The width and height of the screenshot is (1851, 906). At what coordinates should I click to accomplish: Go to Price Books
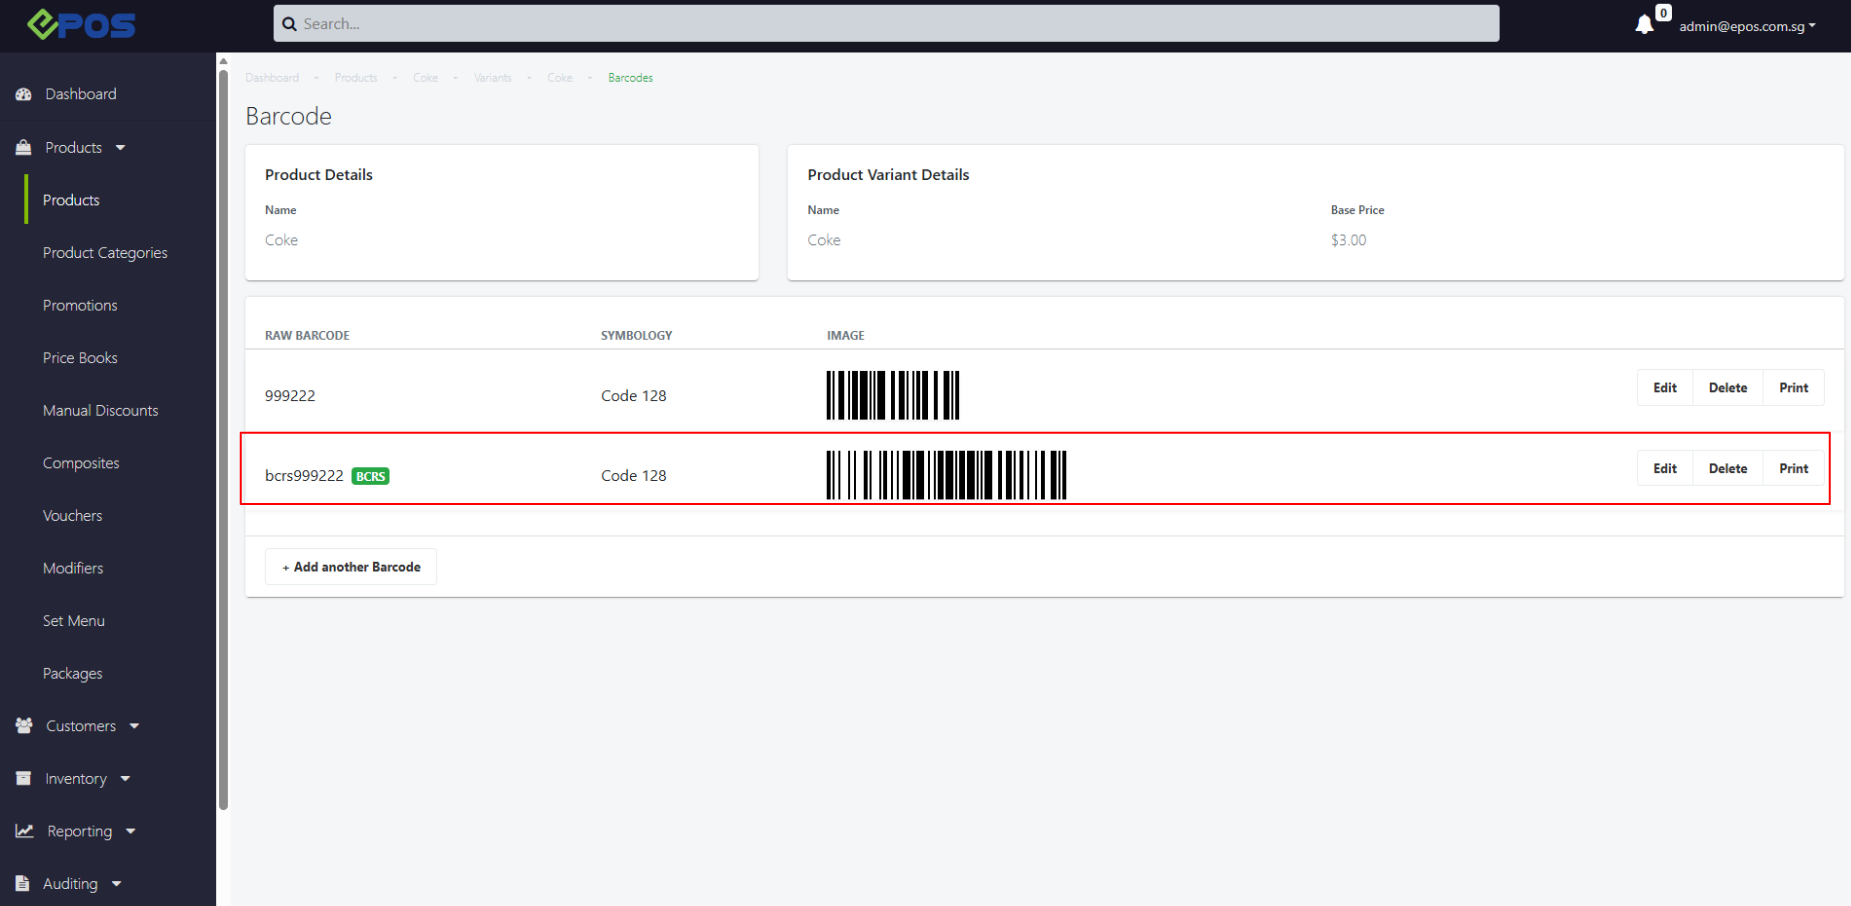point(80,358)
